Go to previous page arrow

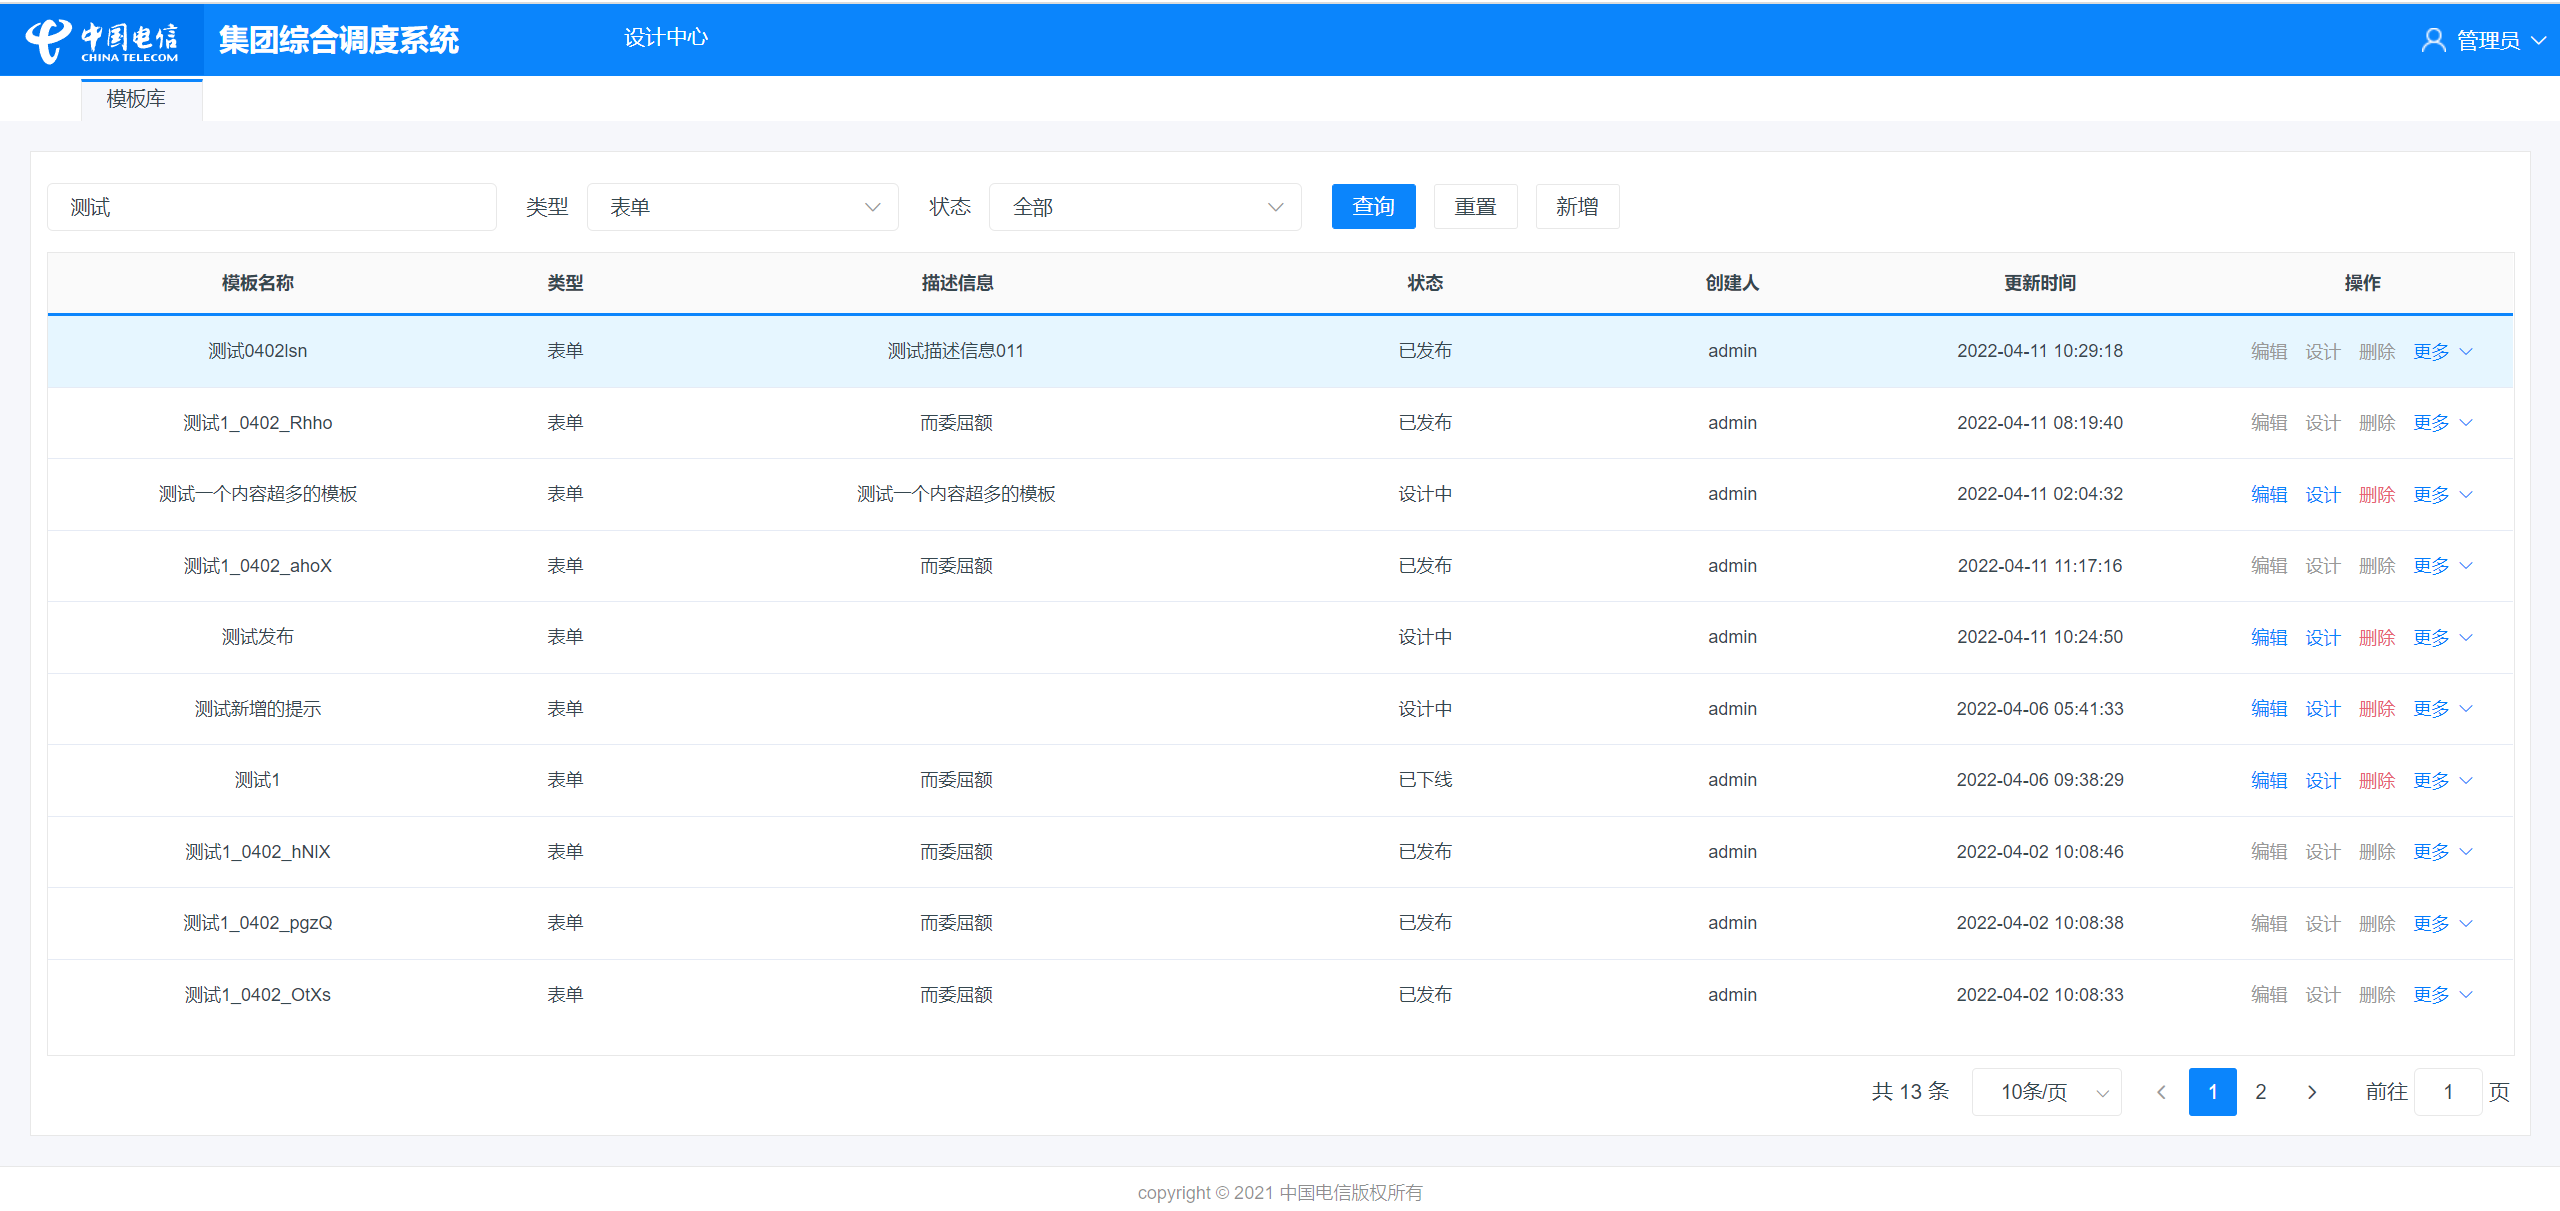pos(2161,1092)
